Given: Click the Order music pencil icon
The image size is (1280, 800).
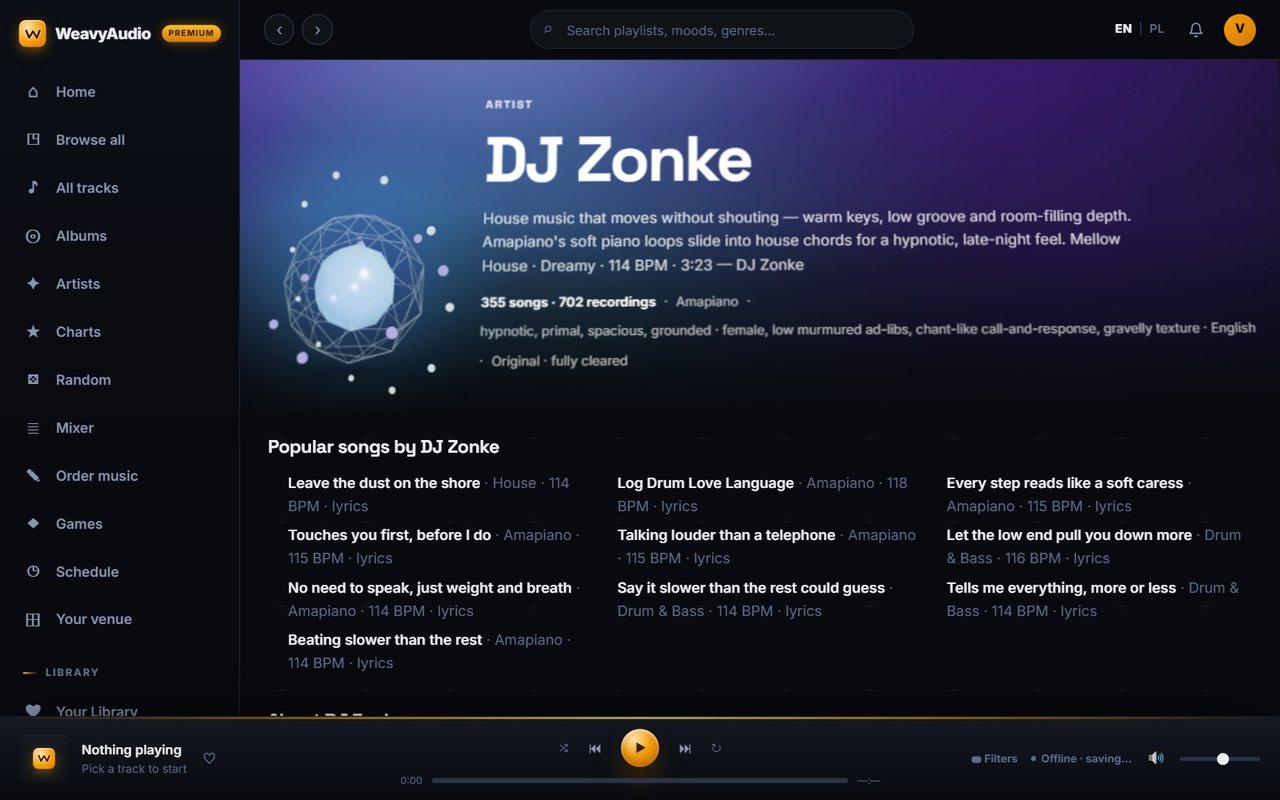Looking at the screenshot, I should [33, 476].
